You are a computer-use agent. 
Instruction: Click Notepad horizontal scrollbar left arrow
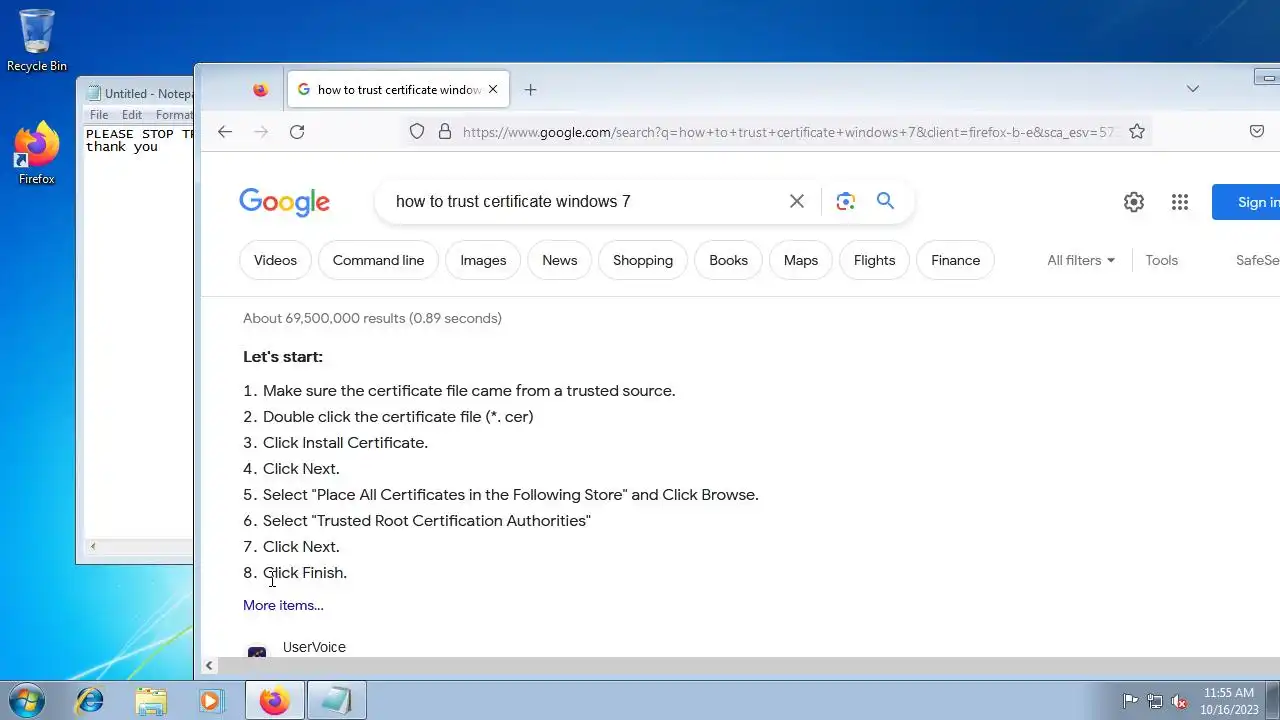point(93,546)
